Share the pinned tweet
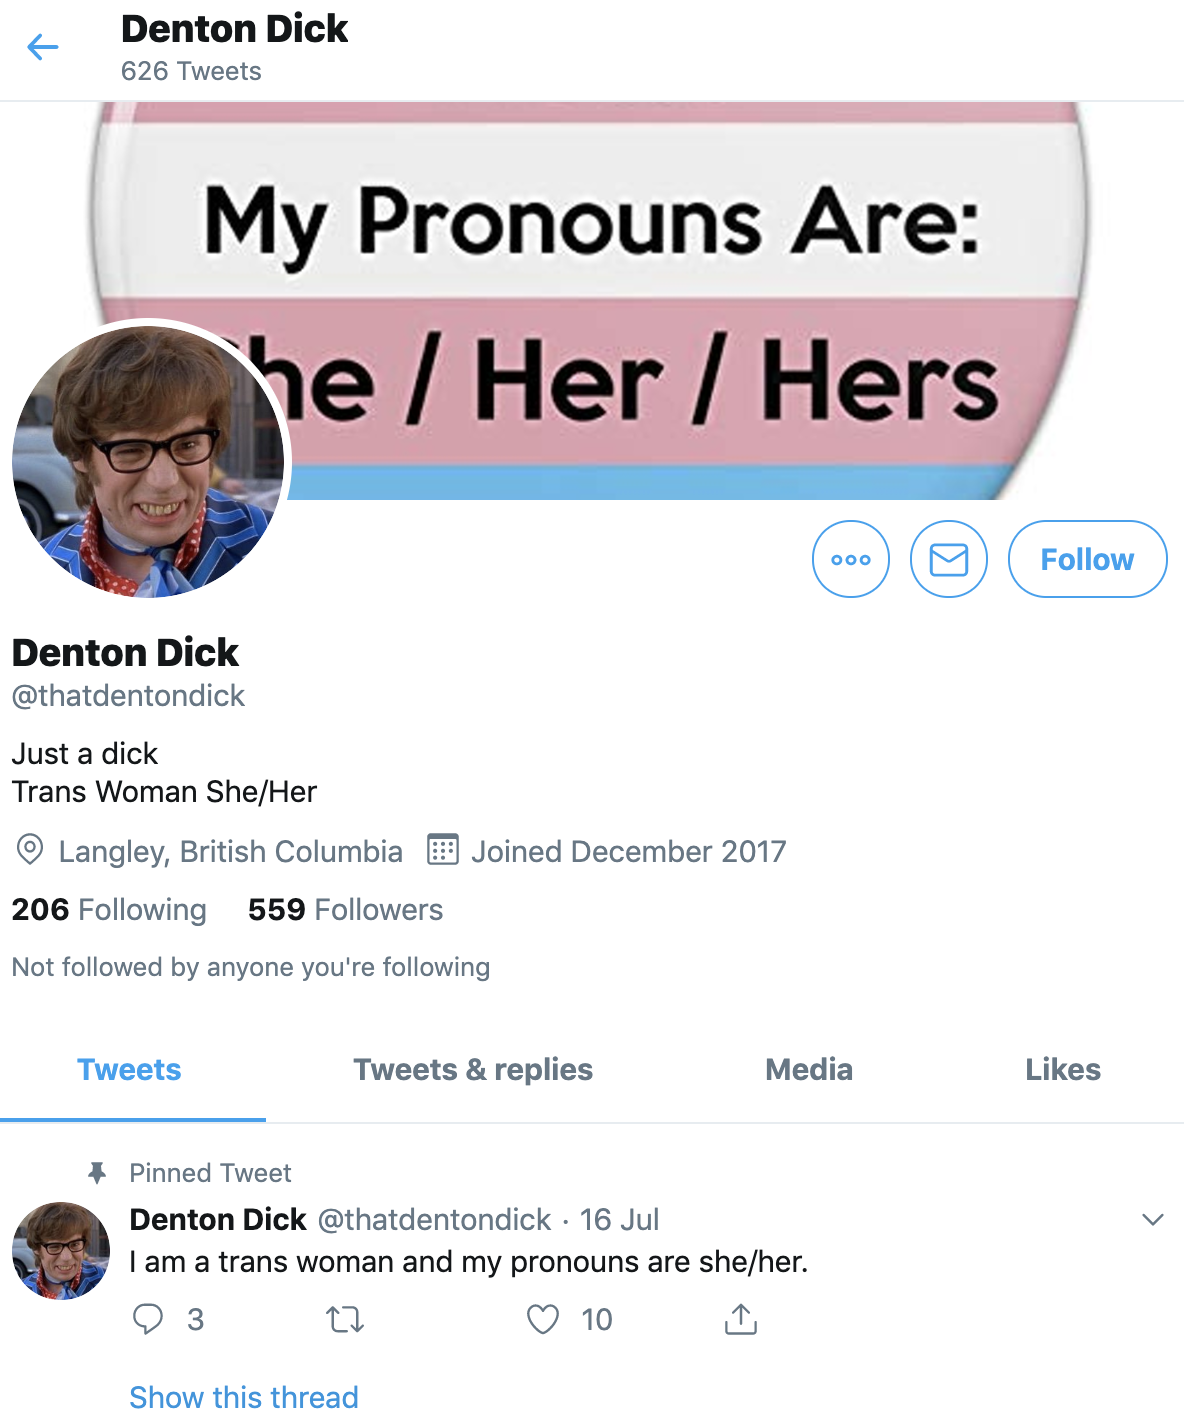This screenshot has height=1424, width=1184. point(740,1319)
